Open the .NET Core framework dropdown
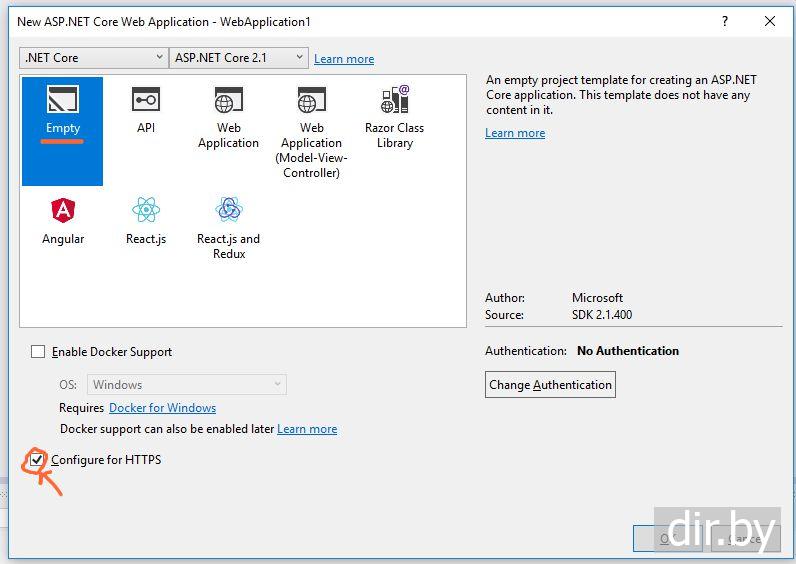This screenshot has width=796, height=564. pos(94,58)
